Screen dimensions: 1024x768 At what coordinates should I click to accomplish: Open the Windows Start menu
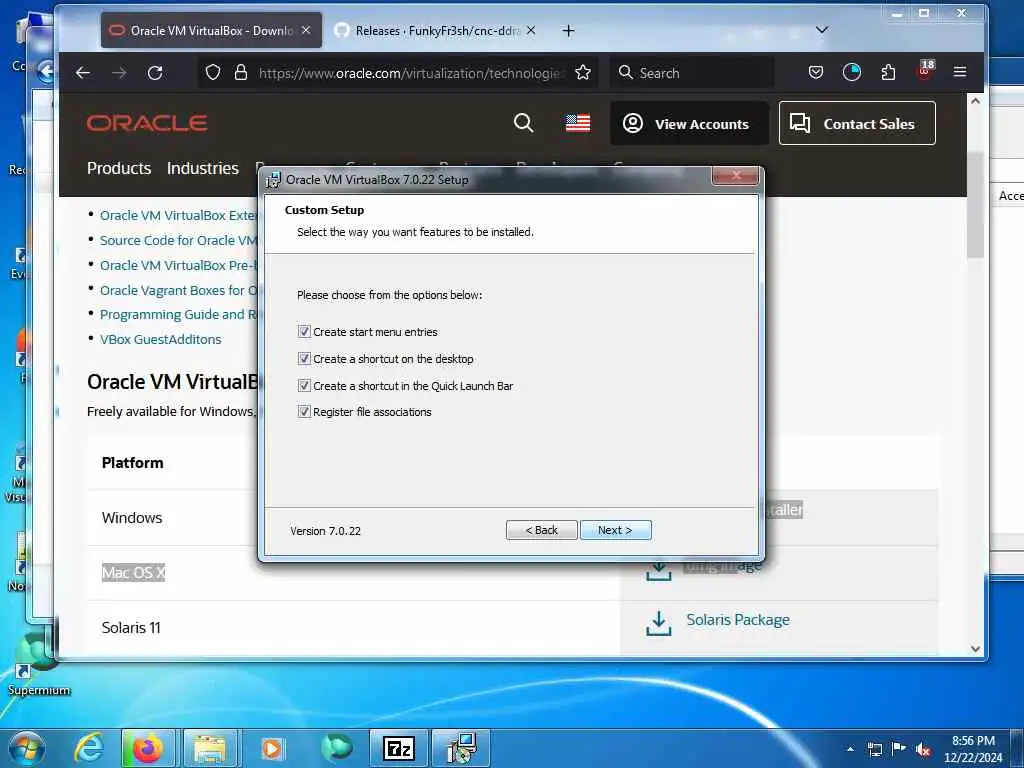[27, 748]
